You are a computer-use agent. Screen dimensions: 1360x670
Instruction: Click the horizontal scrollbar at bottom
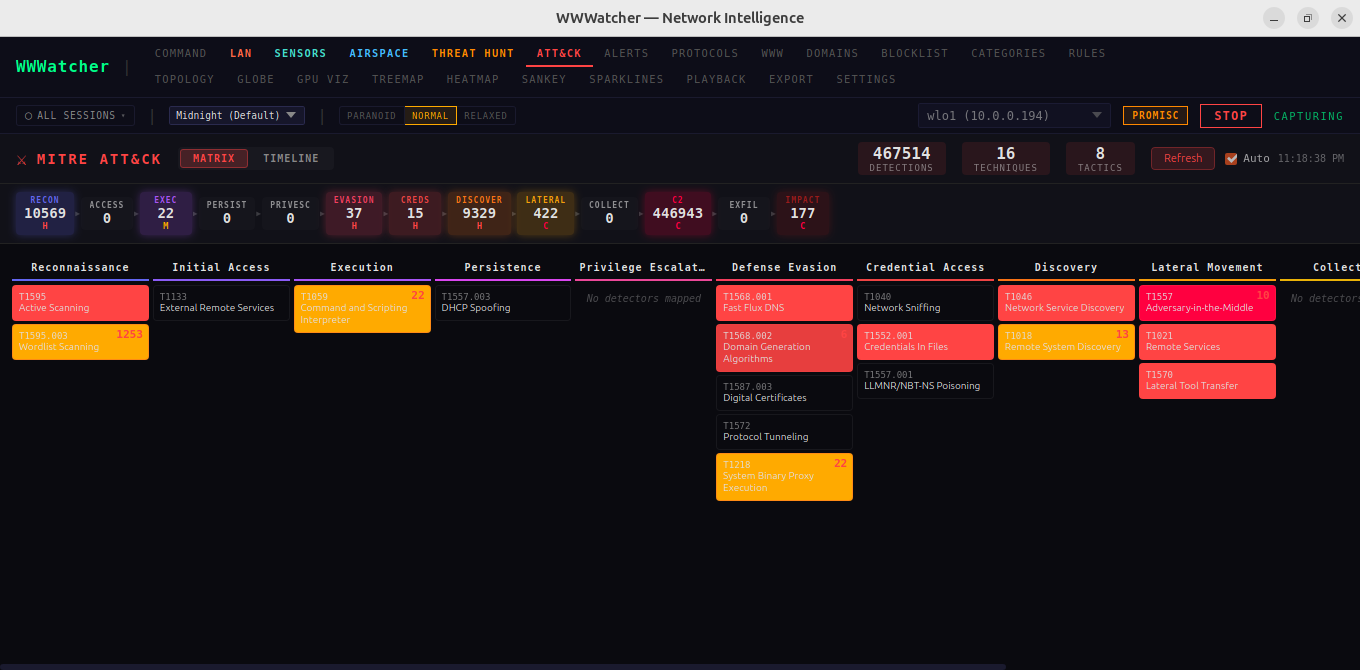click(502, 666)
